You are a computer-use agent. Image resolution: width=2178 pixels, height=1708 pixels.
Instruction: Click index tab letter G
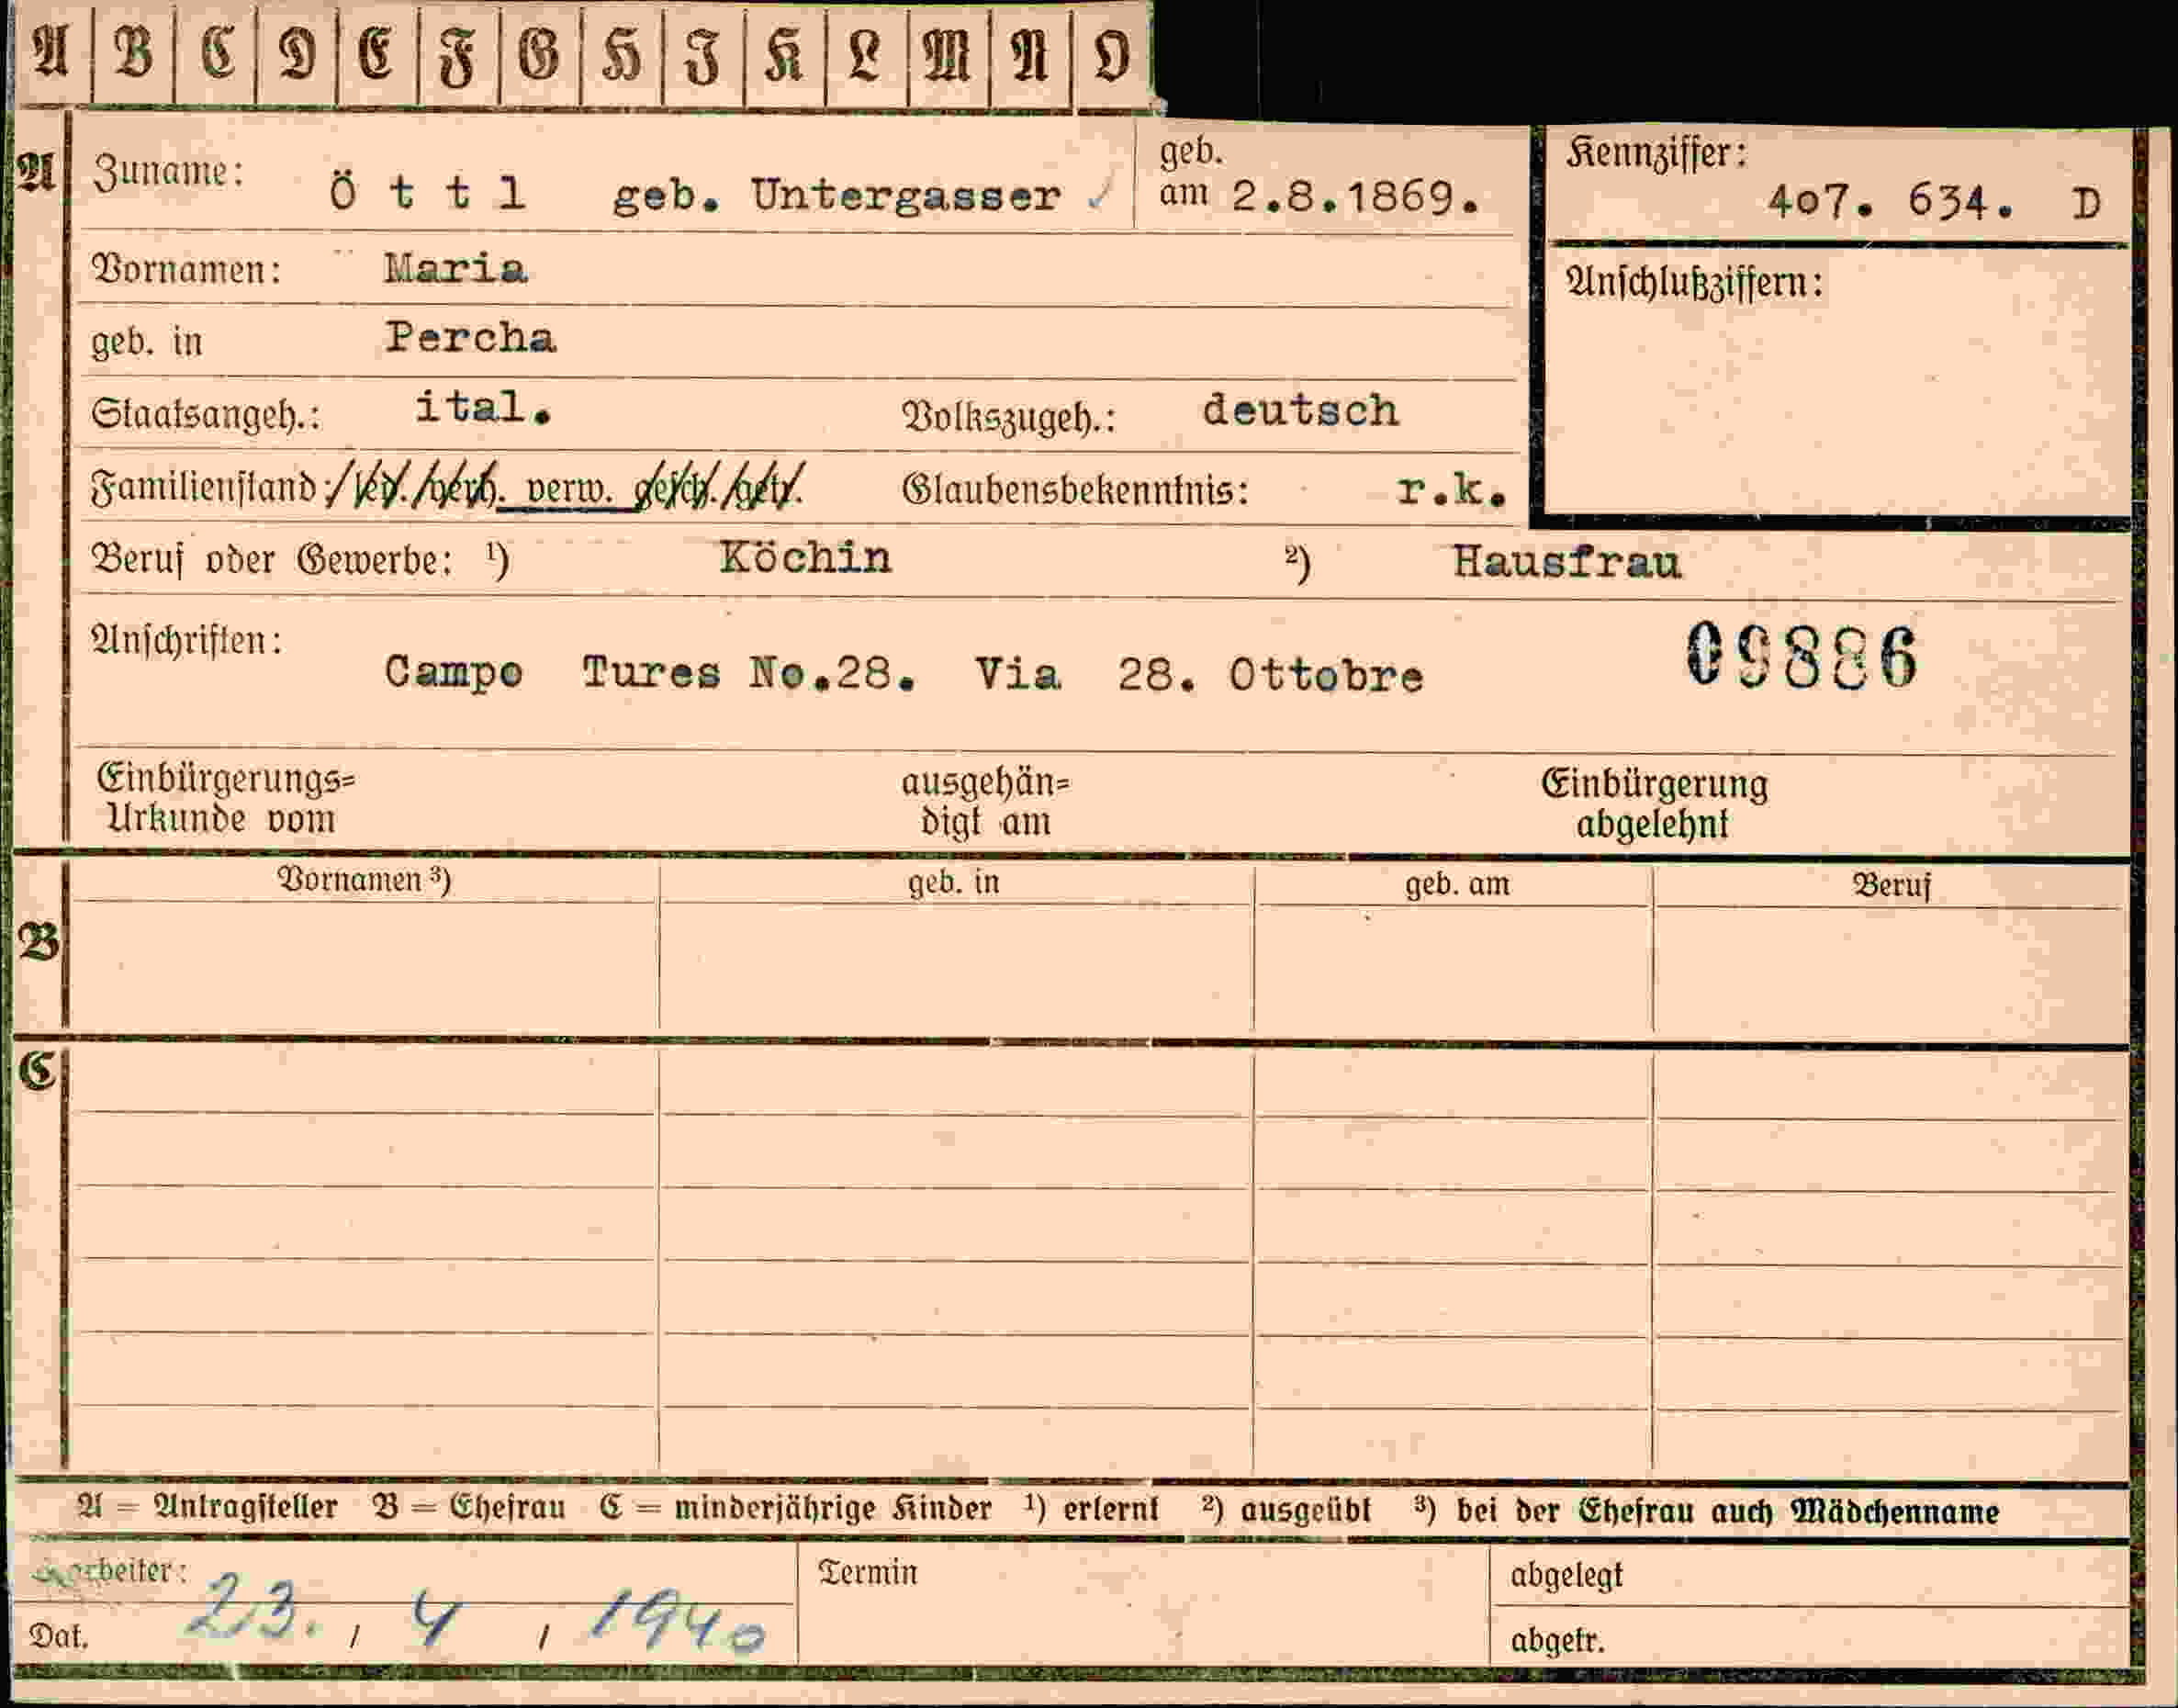541,52
